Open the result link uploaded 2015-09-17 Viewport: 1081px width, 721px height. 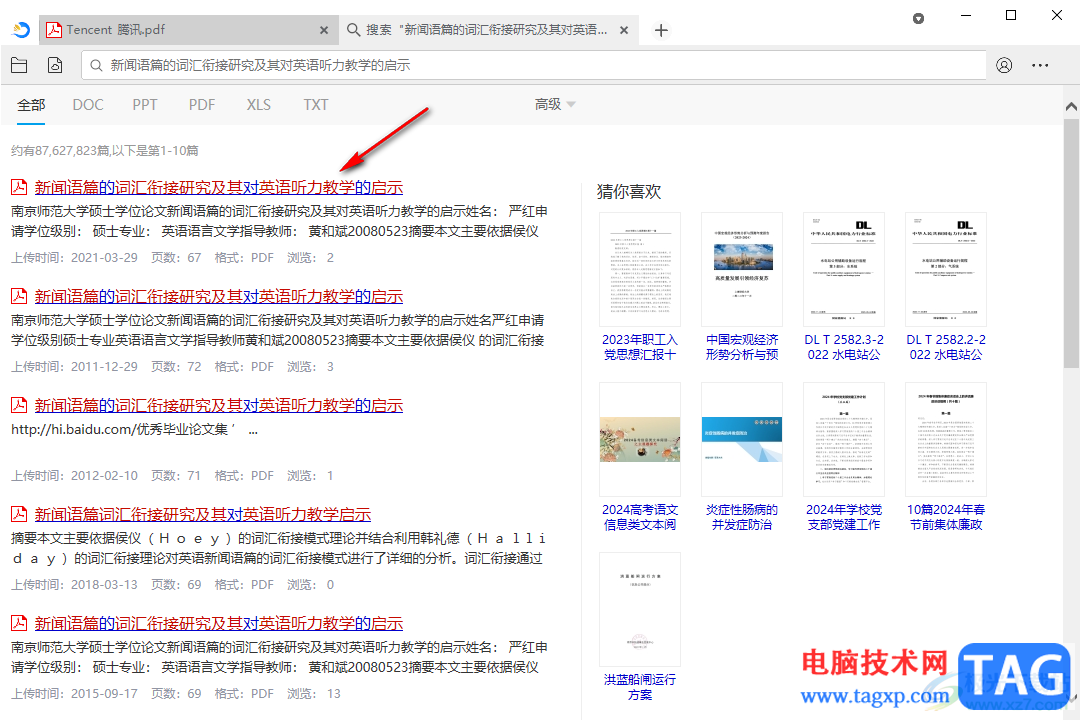219,623
